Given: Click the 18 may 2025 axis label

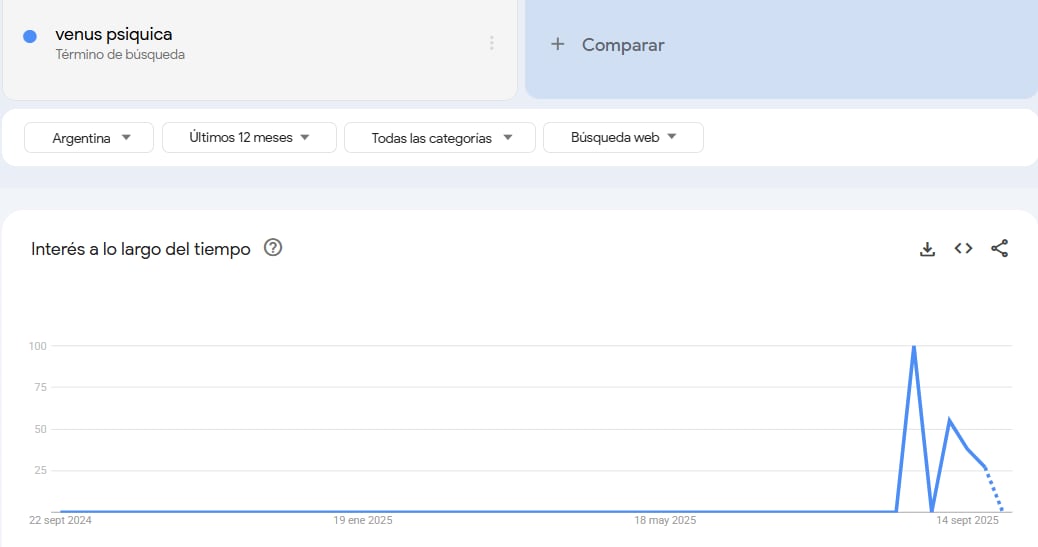Looking at the screenshot, I should (665, 521).
